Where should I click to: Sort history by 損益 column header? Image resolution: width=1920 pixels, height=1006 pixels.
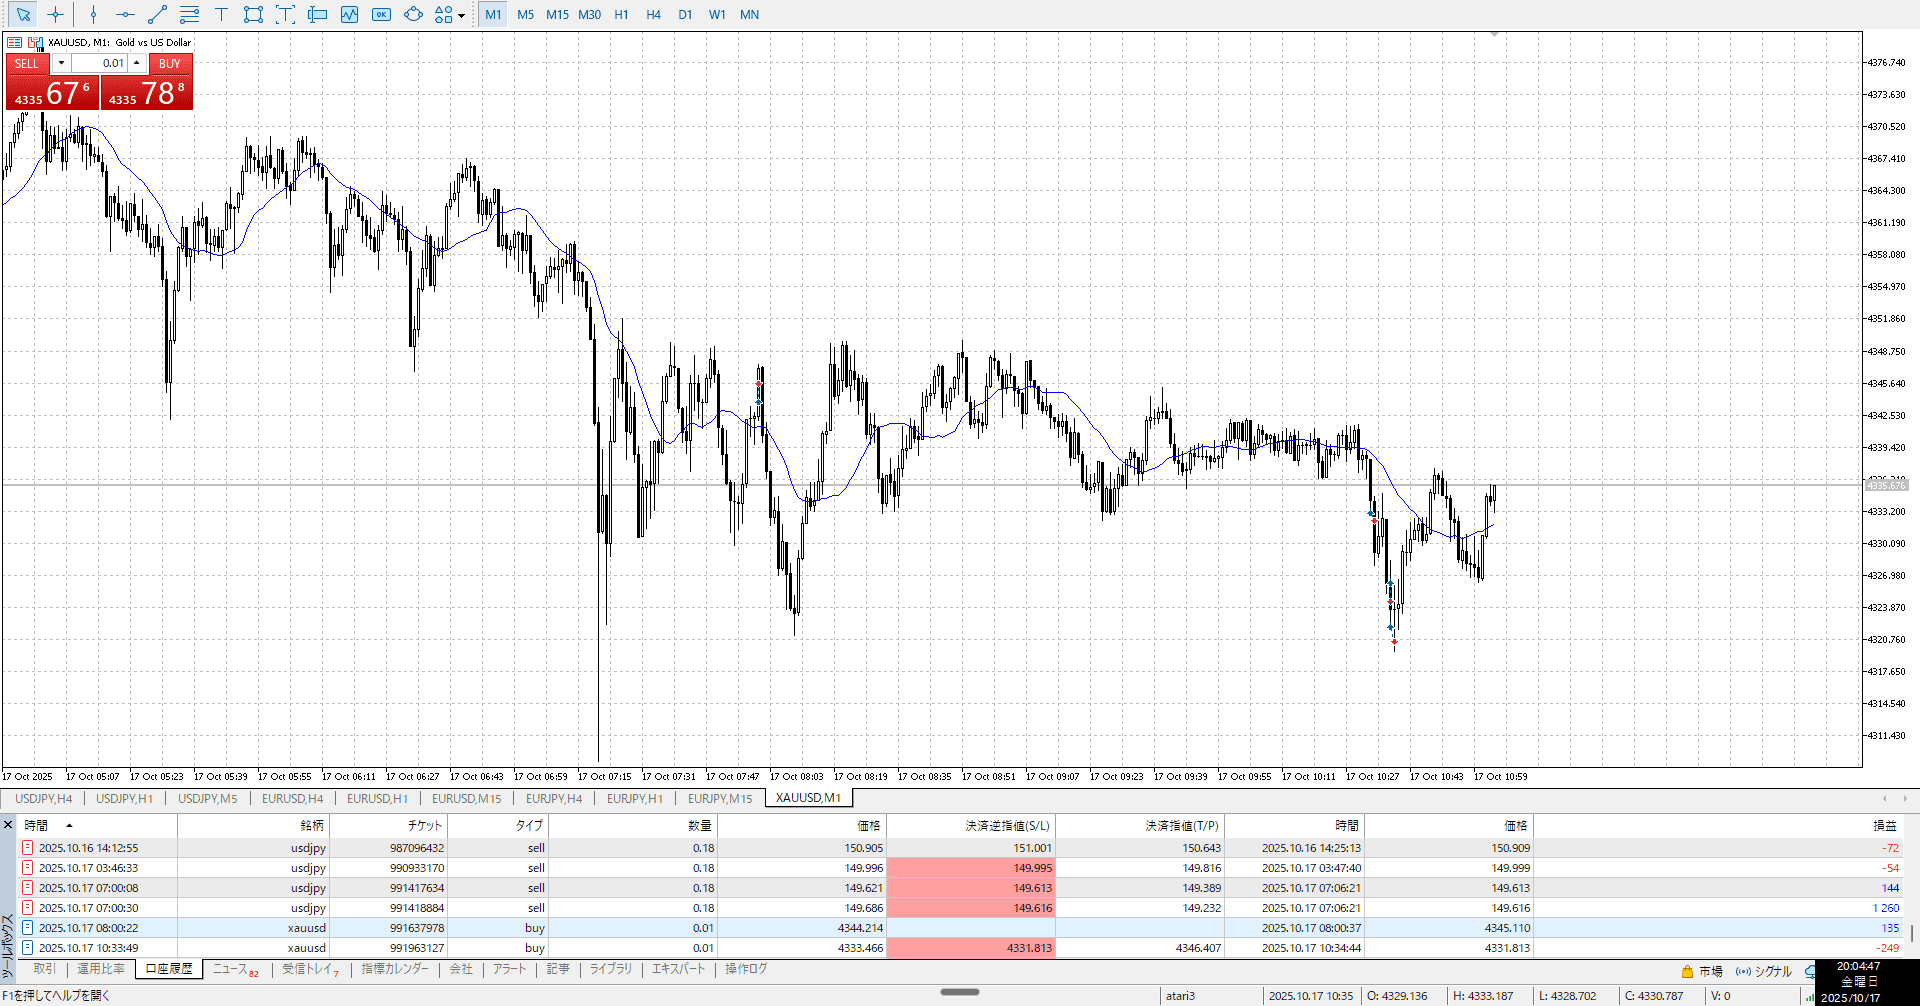point(1884,826)
